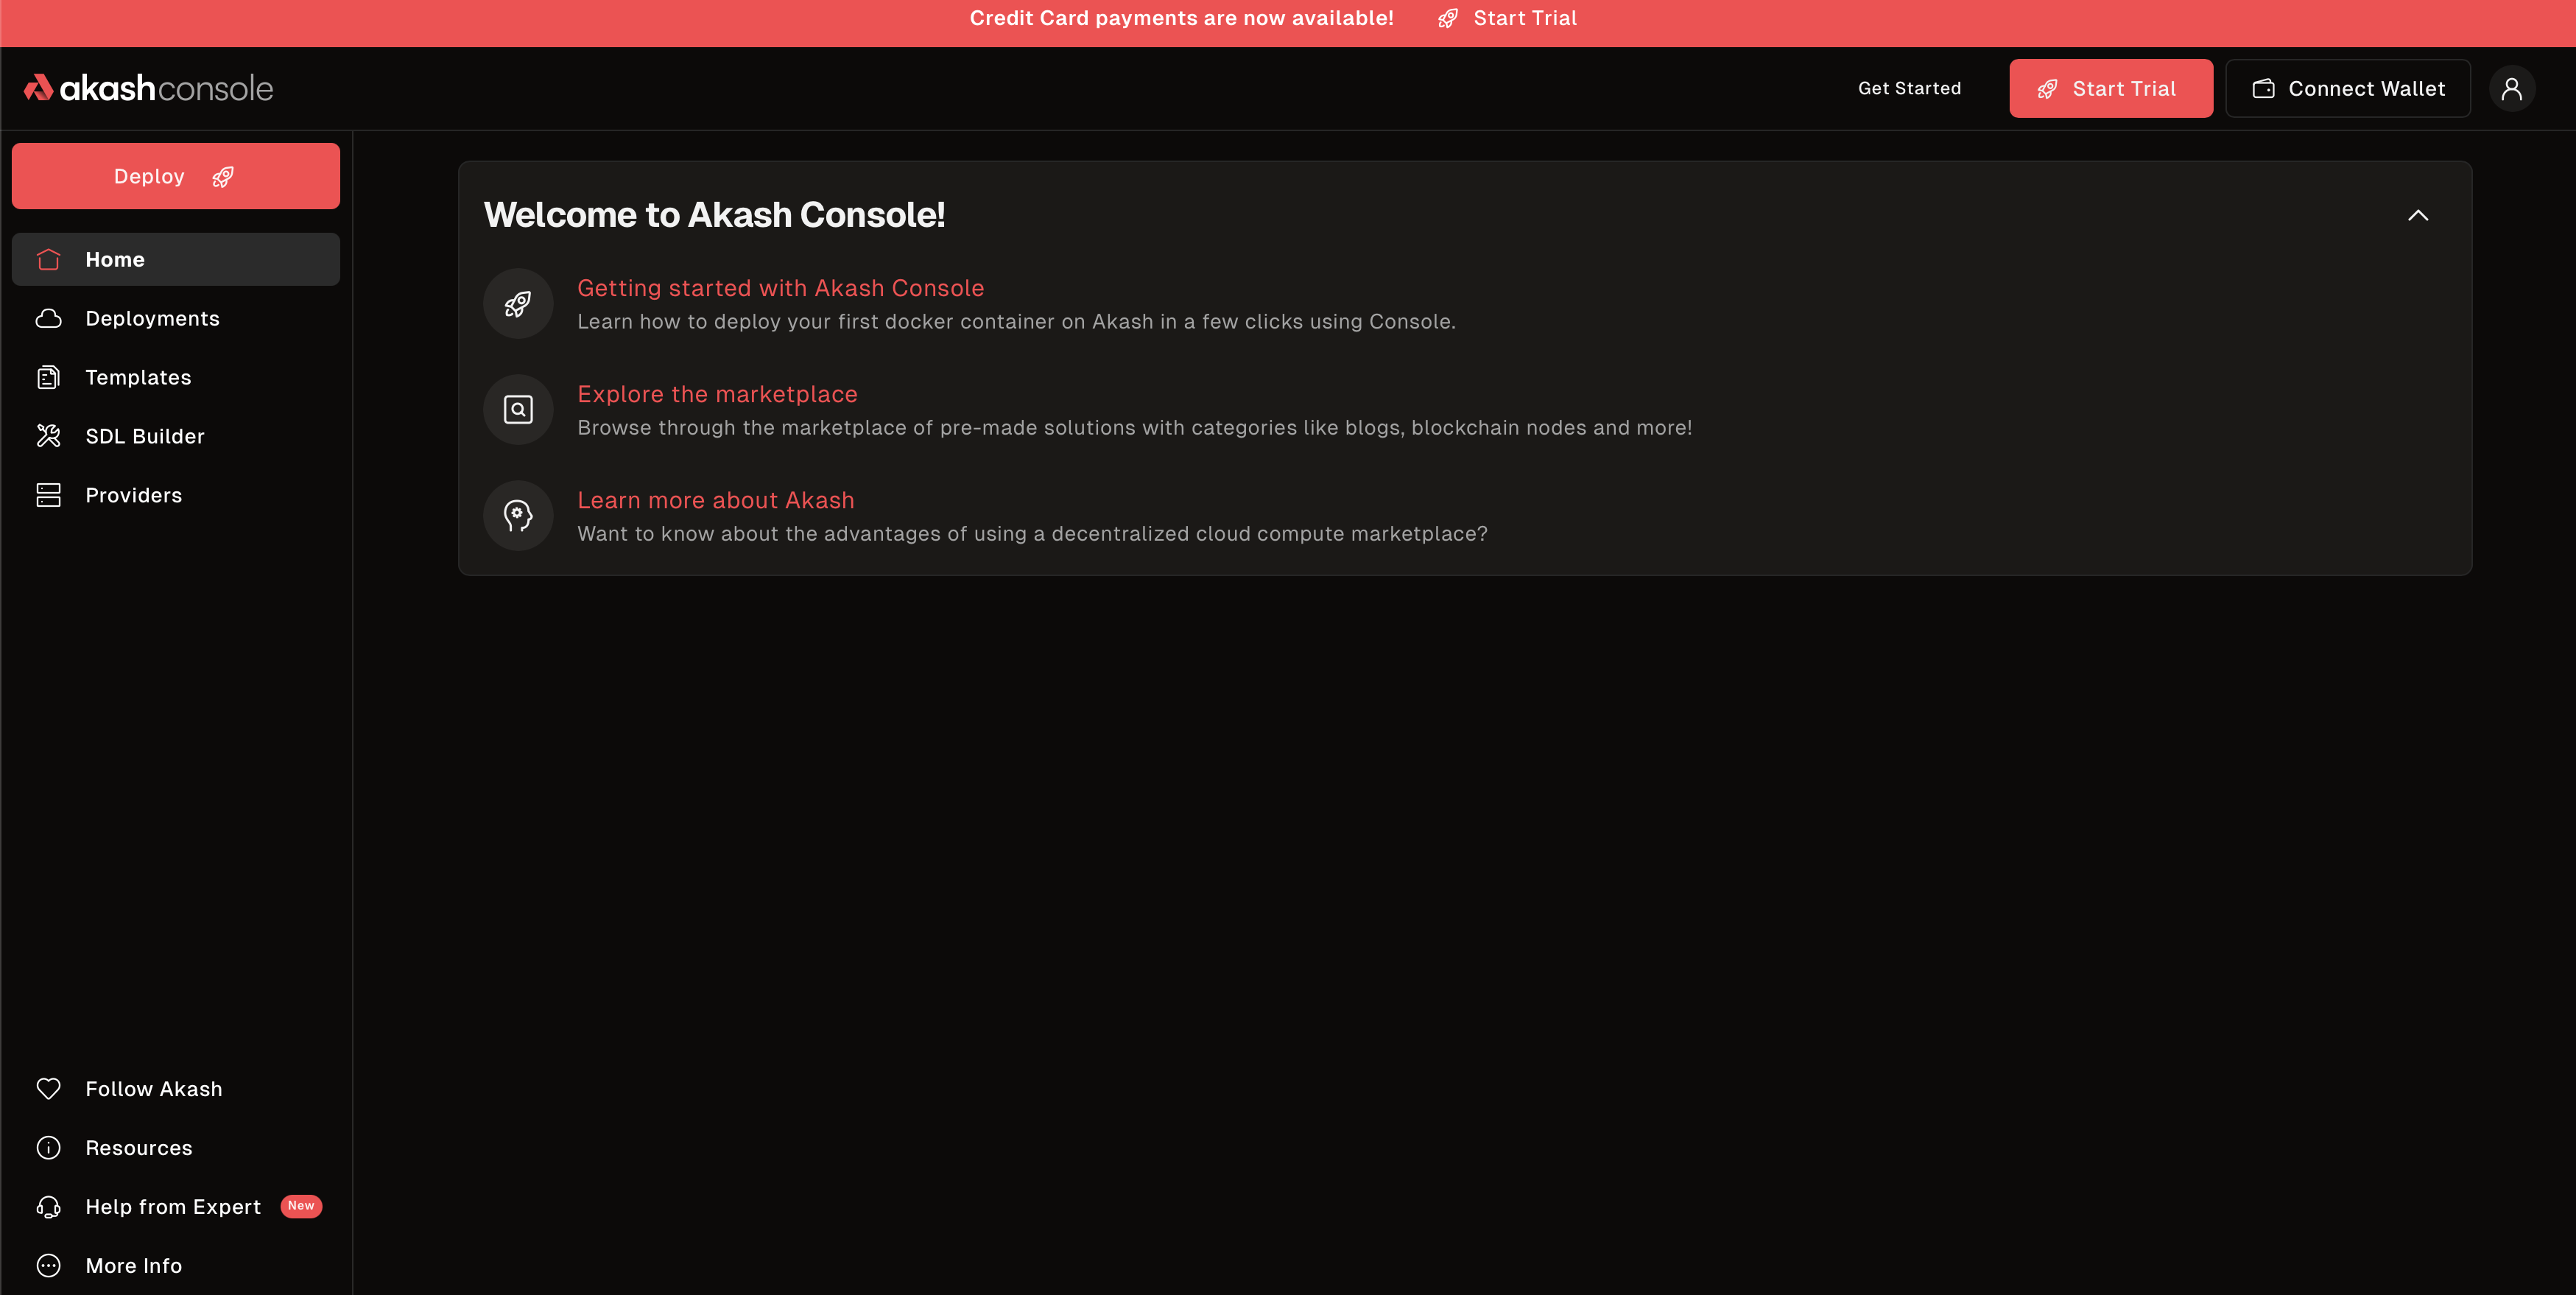Select the magnifier icon beside Explore the marketplace
Image resolution: width=2576 pixels, height=1295 pixels.
(518, 409)
